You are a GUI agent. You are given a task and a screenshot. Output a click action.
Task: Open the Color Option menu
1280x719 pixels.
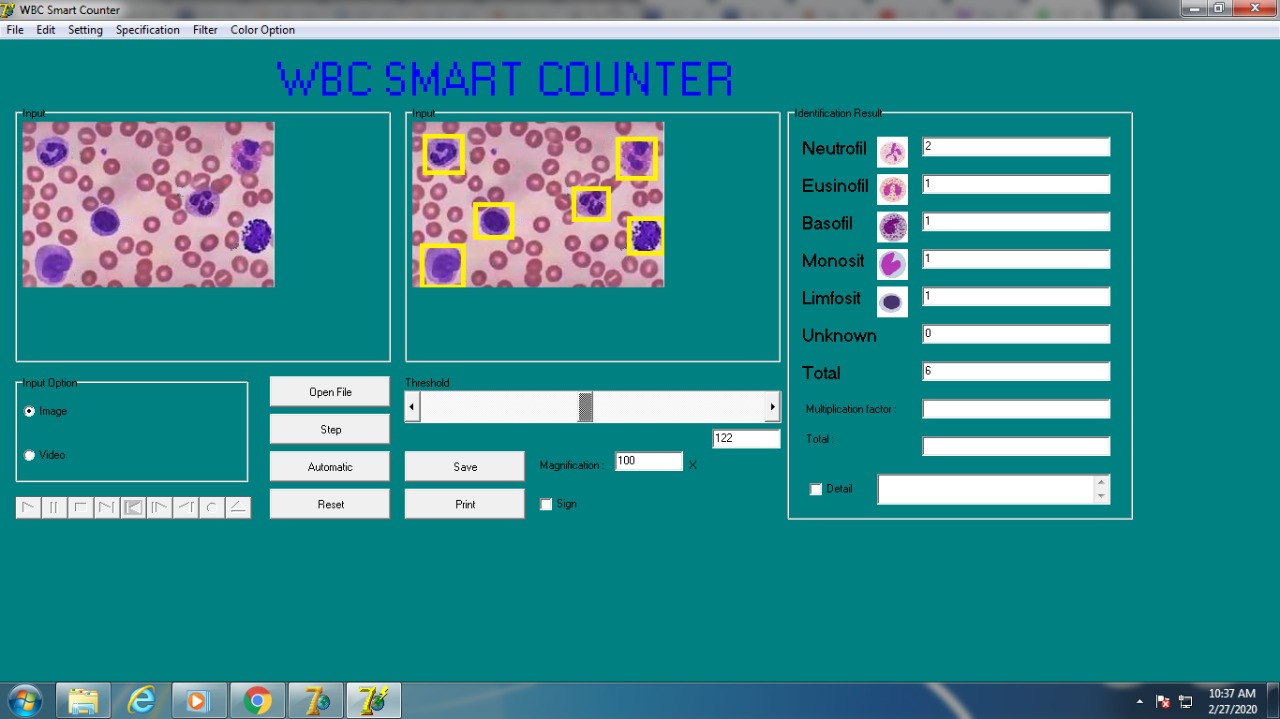(262, 30)
